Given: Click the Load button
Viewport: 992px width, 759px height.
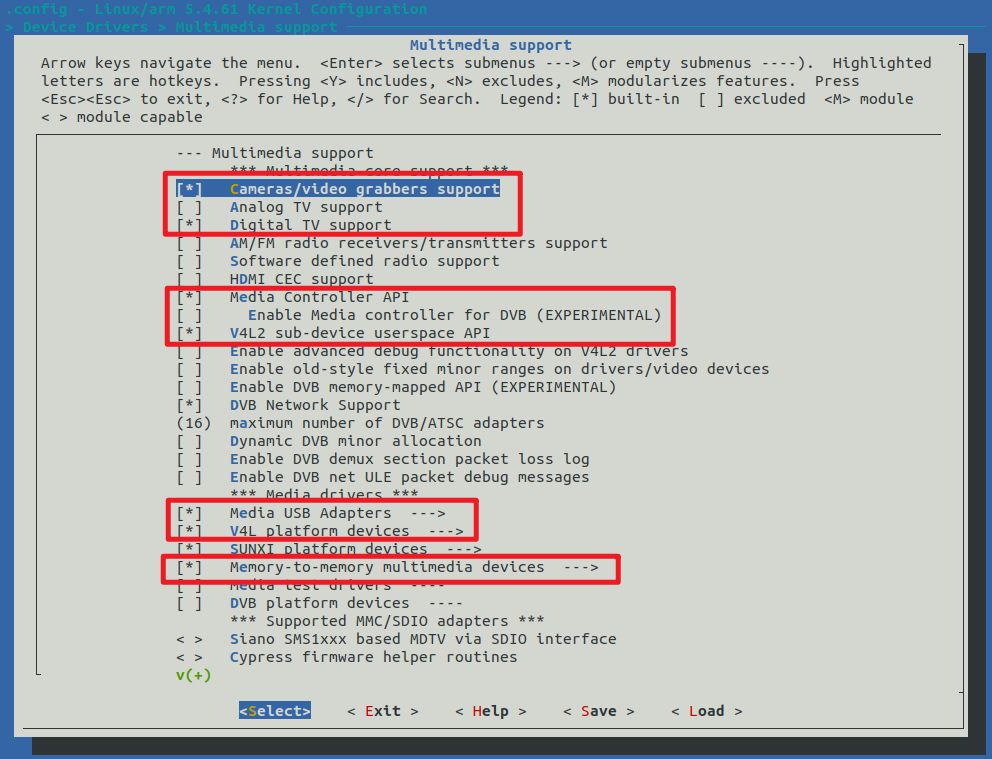Looking at the screenshot, I should 706,711.
